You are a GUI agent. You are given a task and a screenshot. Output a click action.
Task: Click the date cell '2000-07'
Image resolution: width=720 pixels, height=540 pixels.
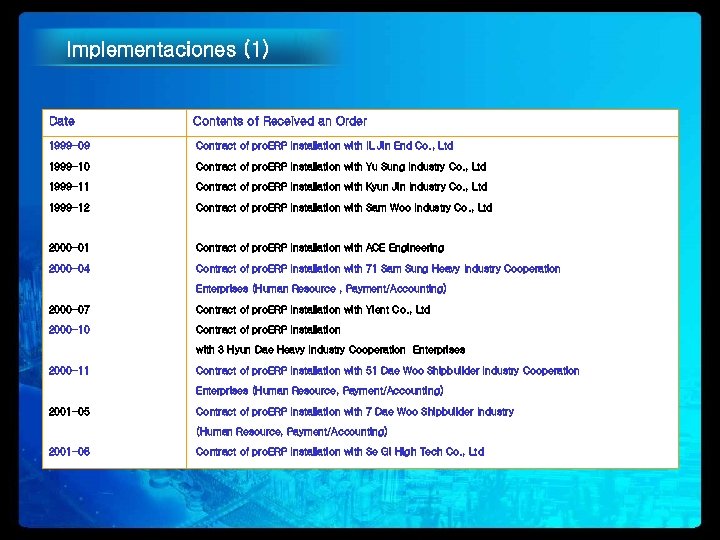coord(69,309)
